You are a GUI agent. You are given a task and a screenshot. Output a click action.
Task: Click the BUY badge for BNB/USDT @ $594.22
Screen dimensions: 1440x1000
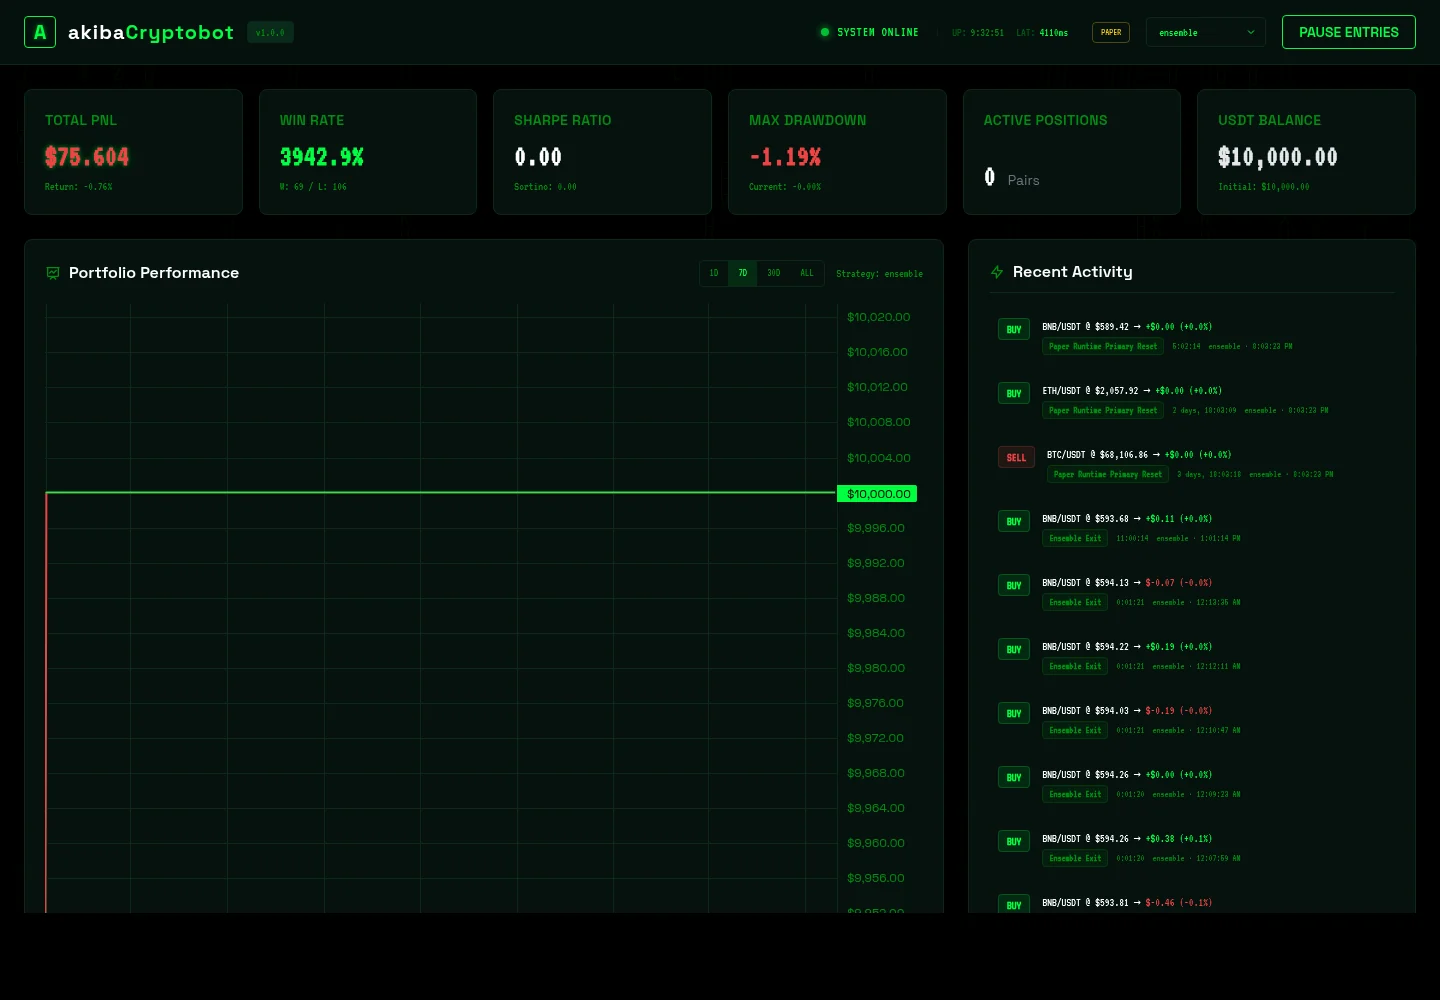tap(1014, 649)
